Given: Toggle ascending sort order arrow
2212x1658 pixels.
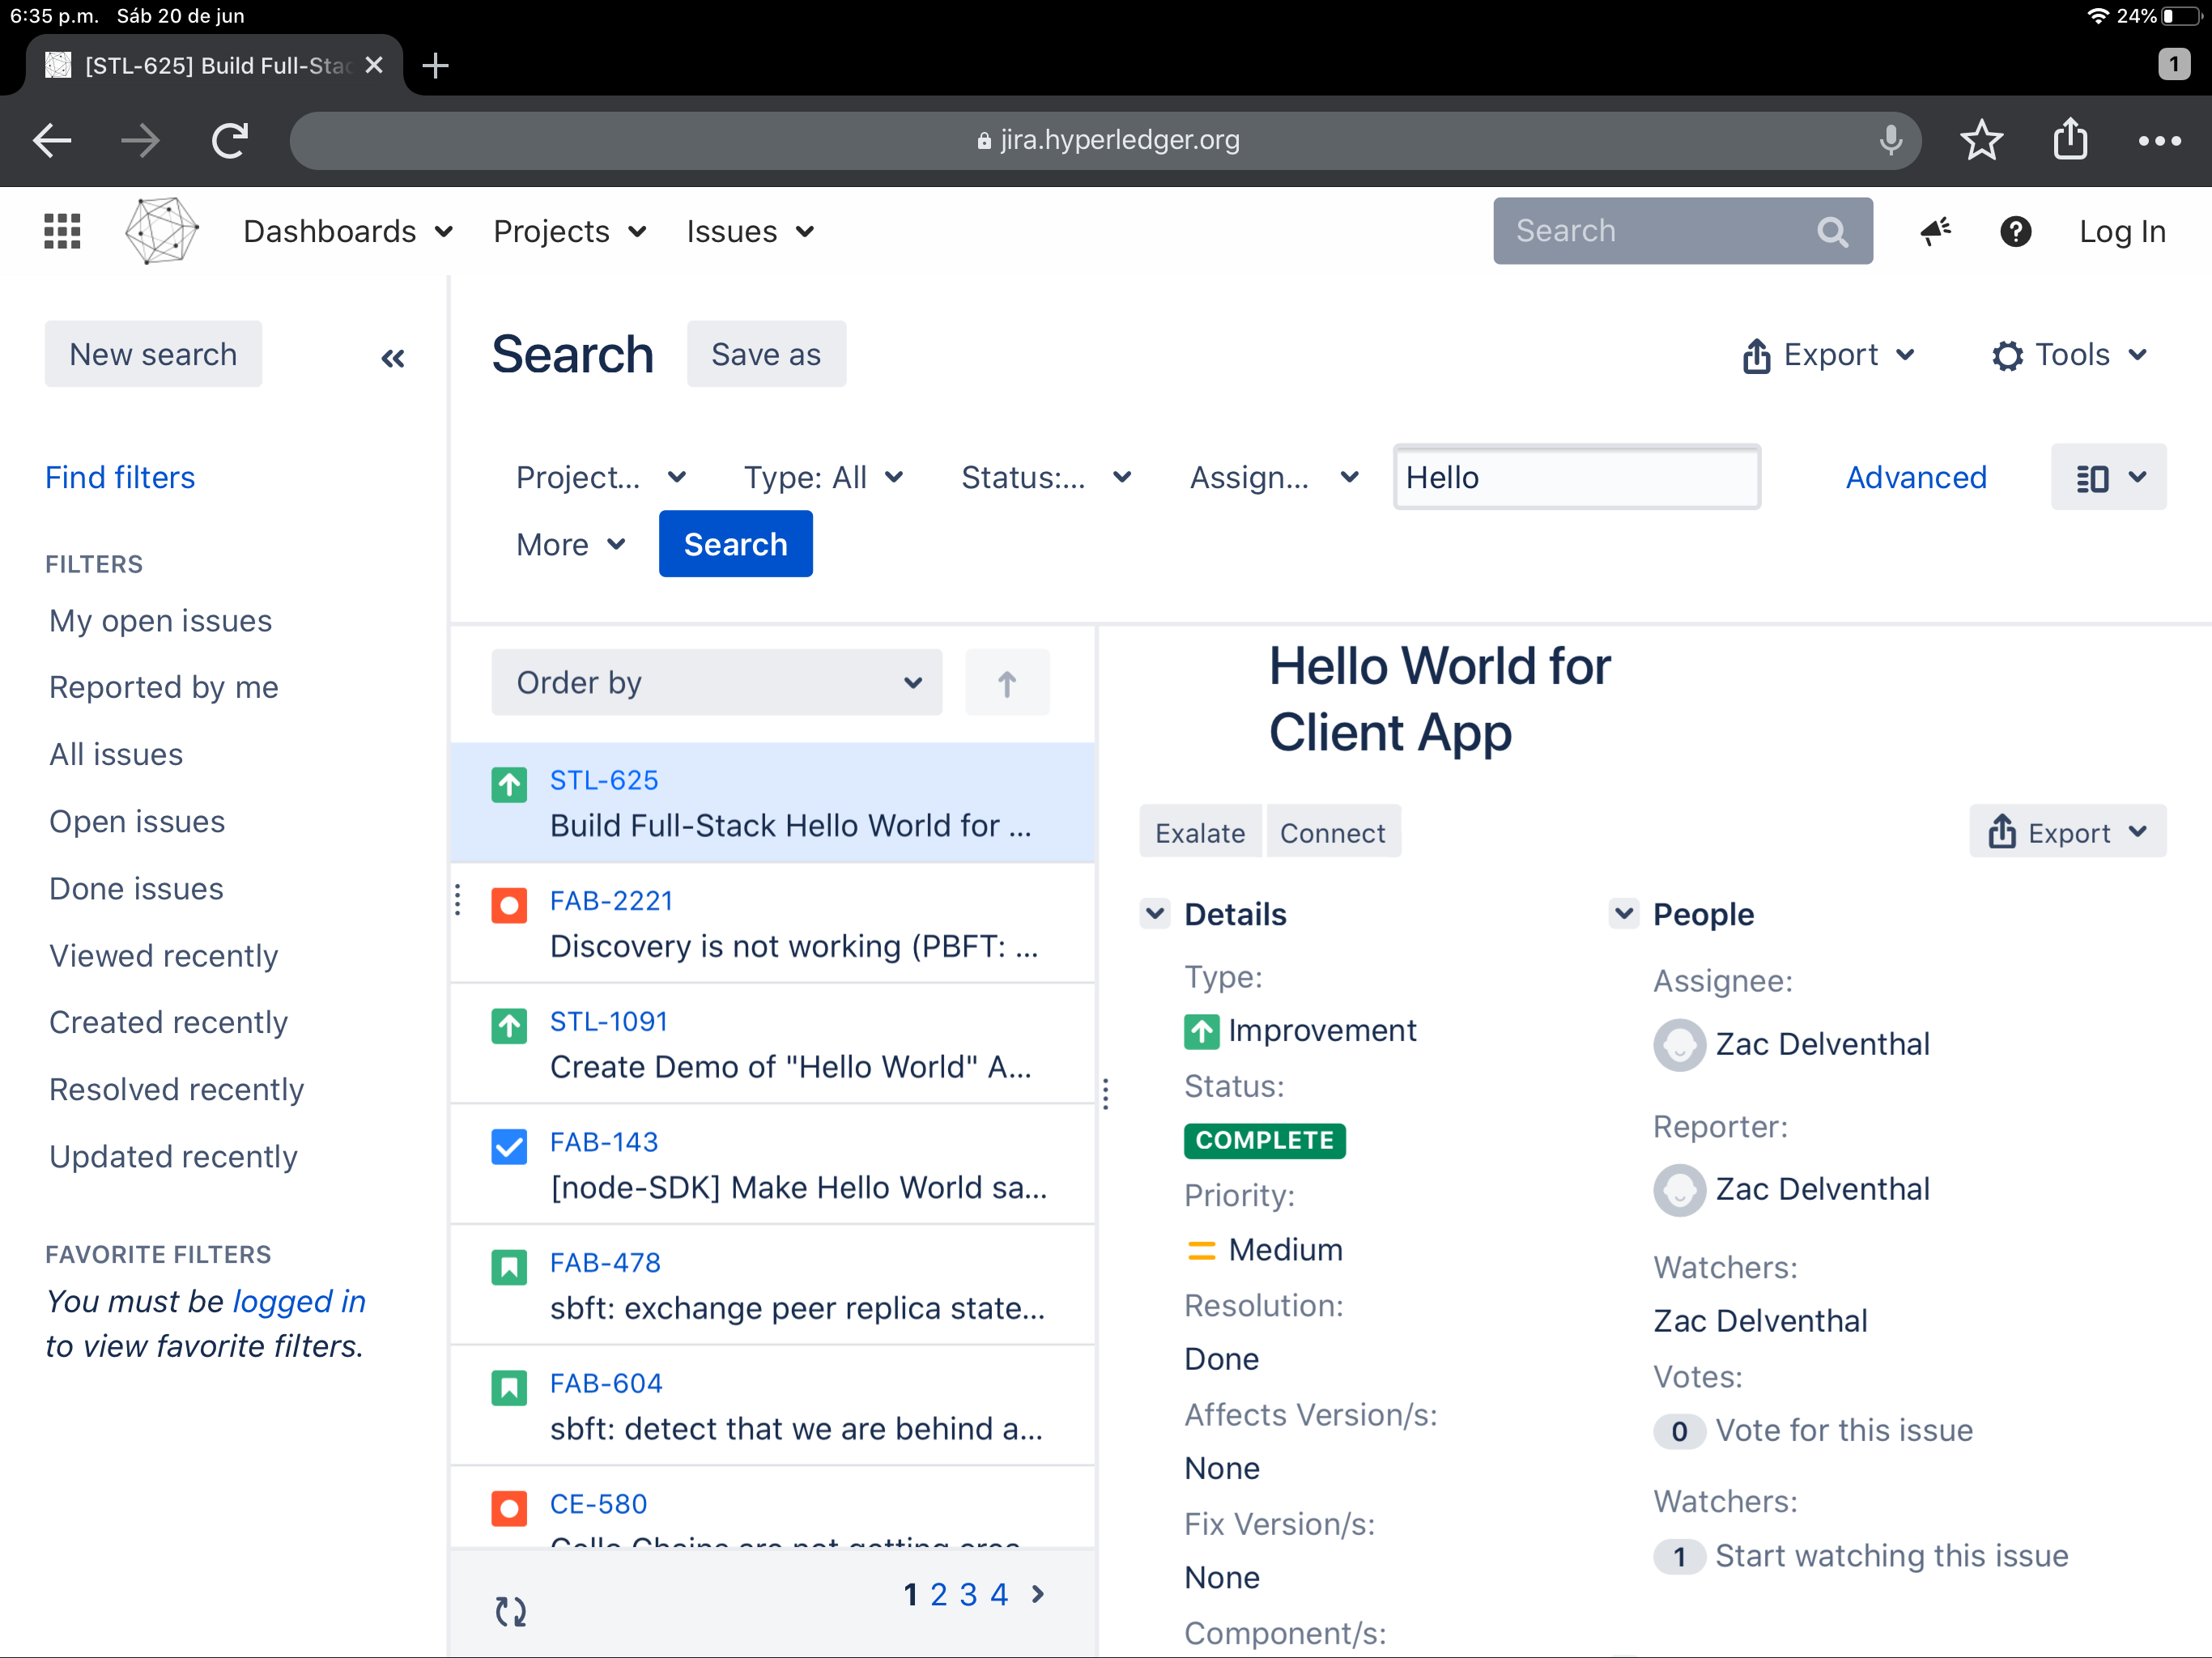Looking at the screenshot, I should tap(1006, 683).
